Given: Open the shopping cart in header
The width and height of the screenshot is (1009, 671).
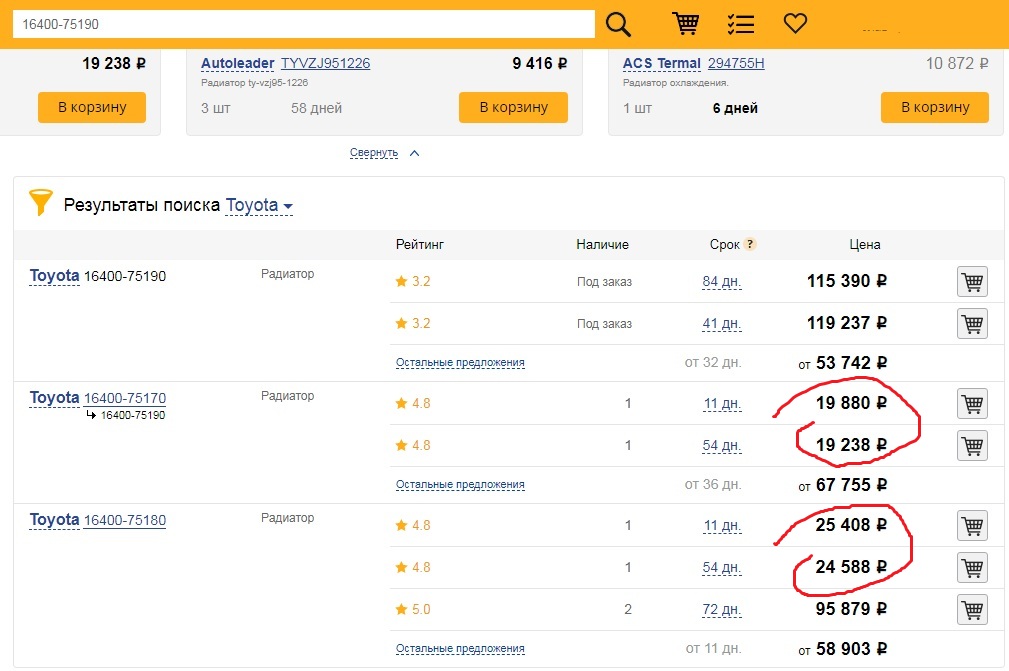Looking at the screenshot, I should 686,24.
